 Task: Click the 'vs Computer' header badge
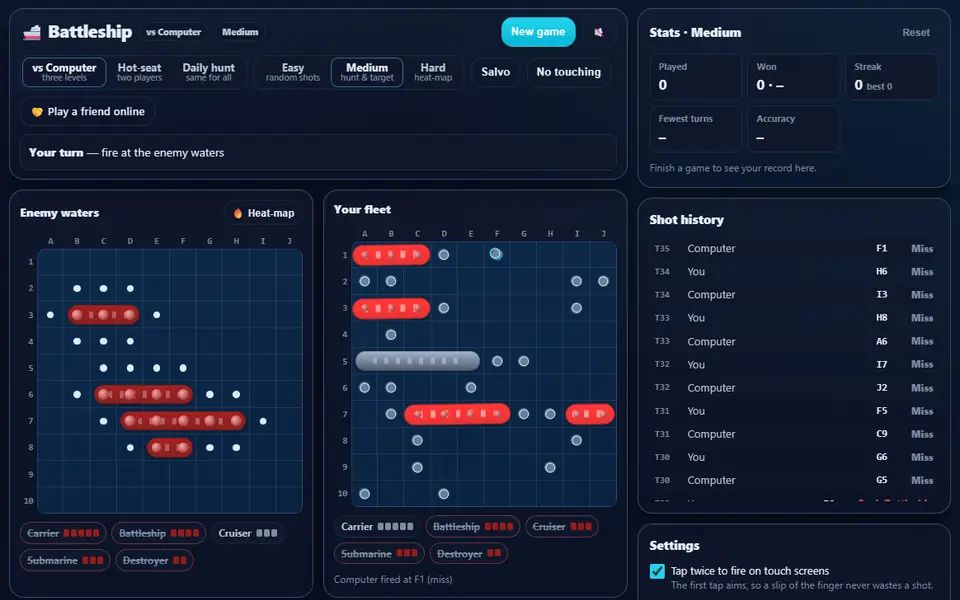coord(173,32)
